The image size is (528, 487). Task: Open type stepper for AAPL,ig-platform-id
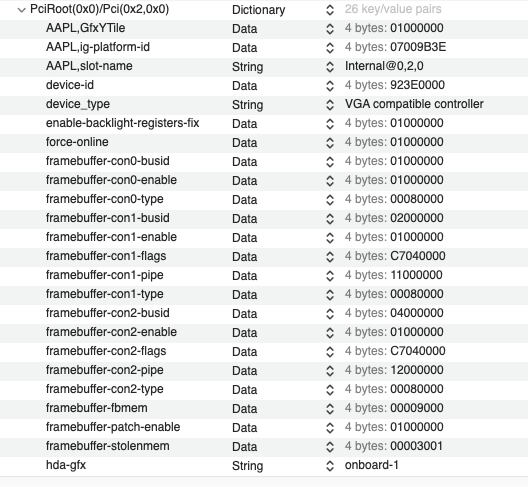tap(330, 47)
